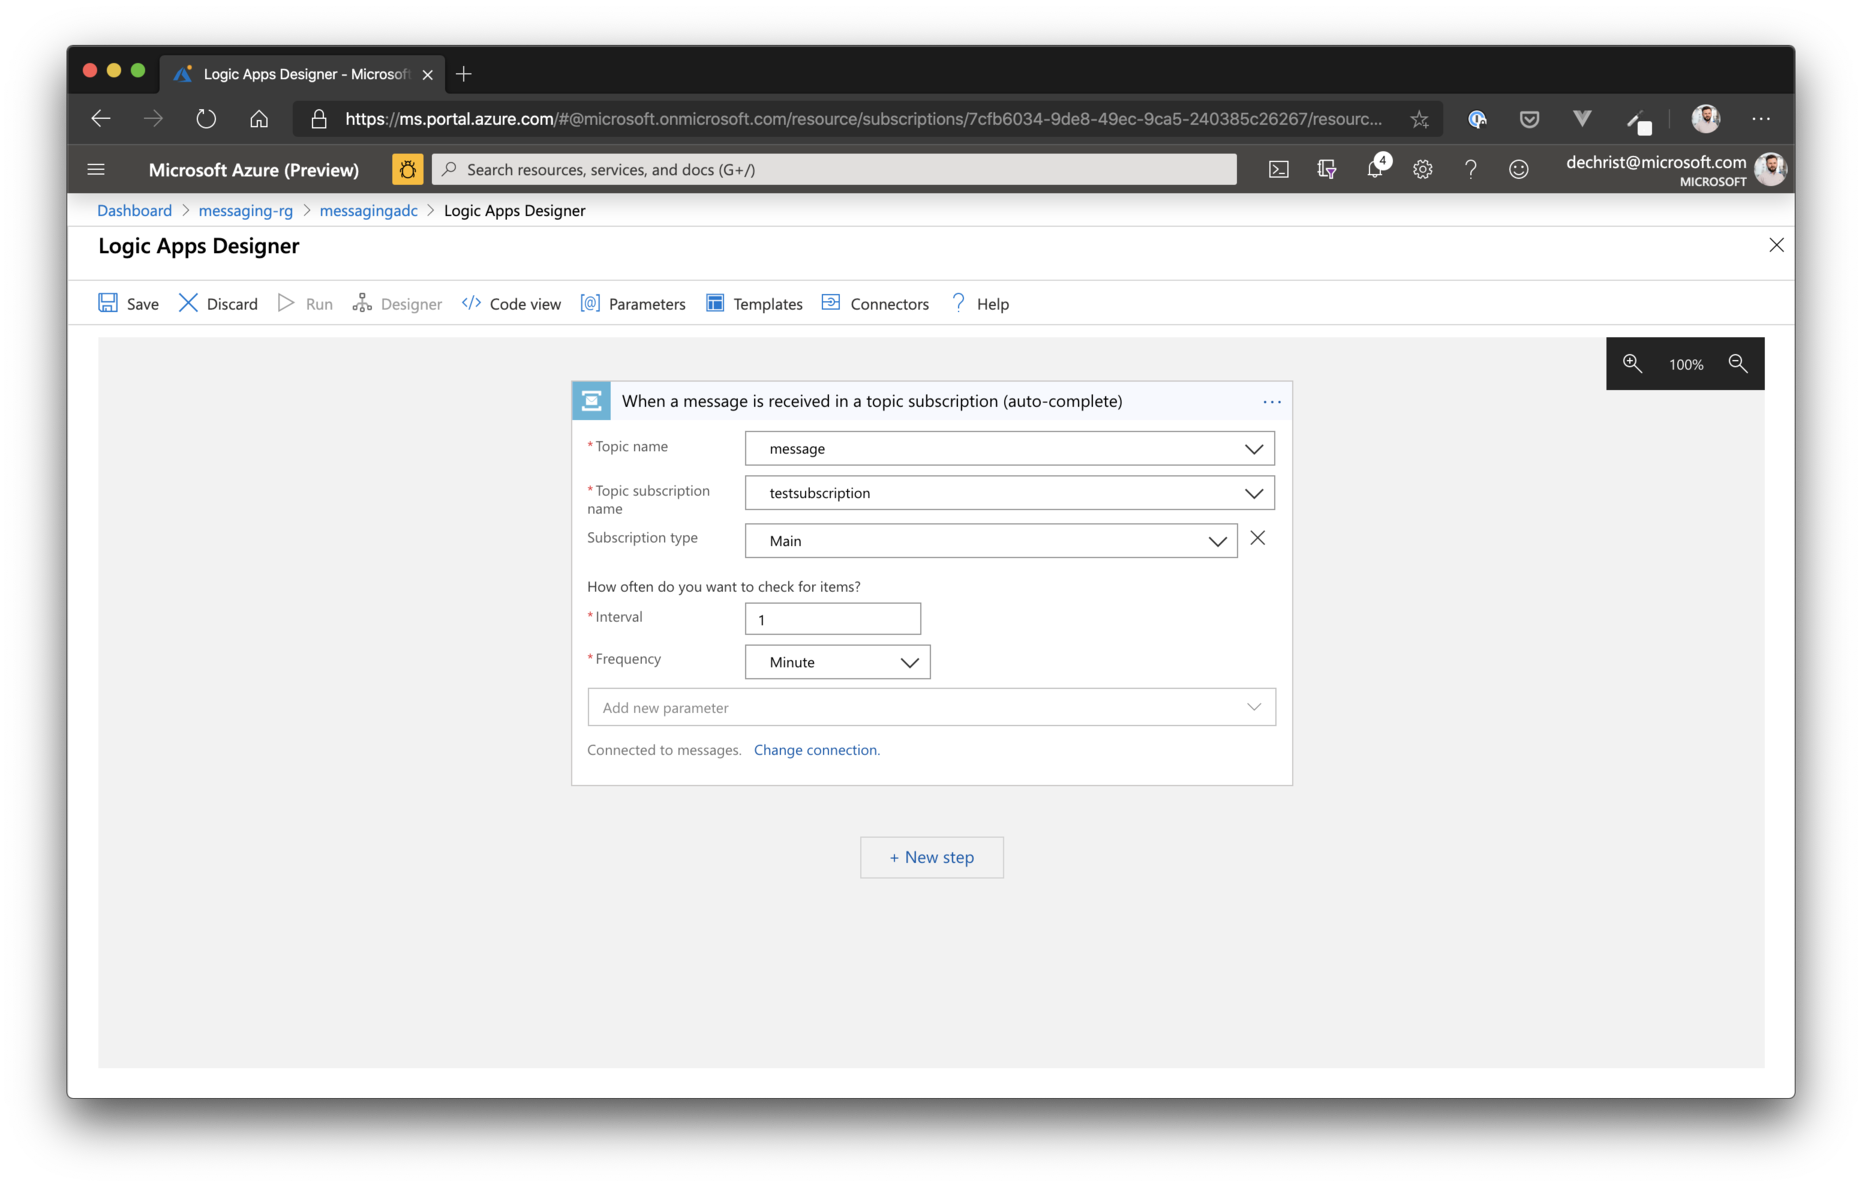Click the New step button
Screen dimensions: 1862x1187
coord(931,857)
